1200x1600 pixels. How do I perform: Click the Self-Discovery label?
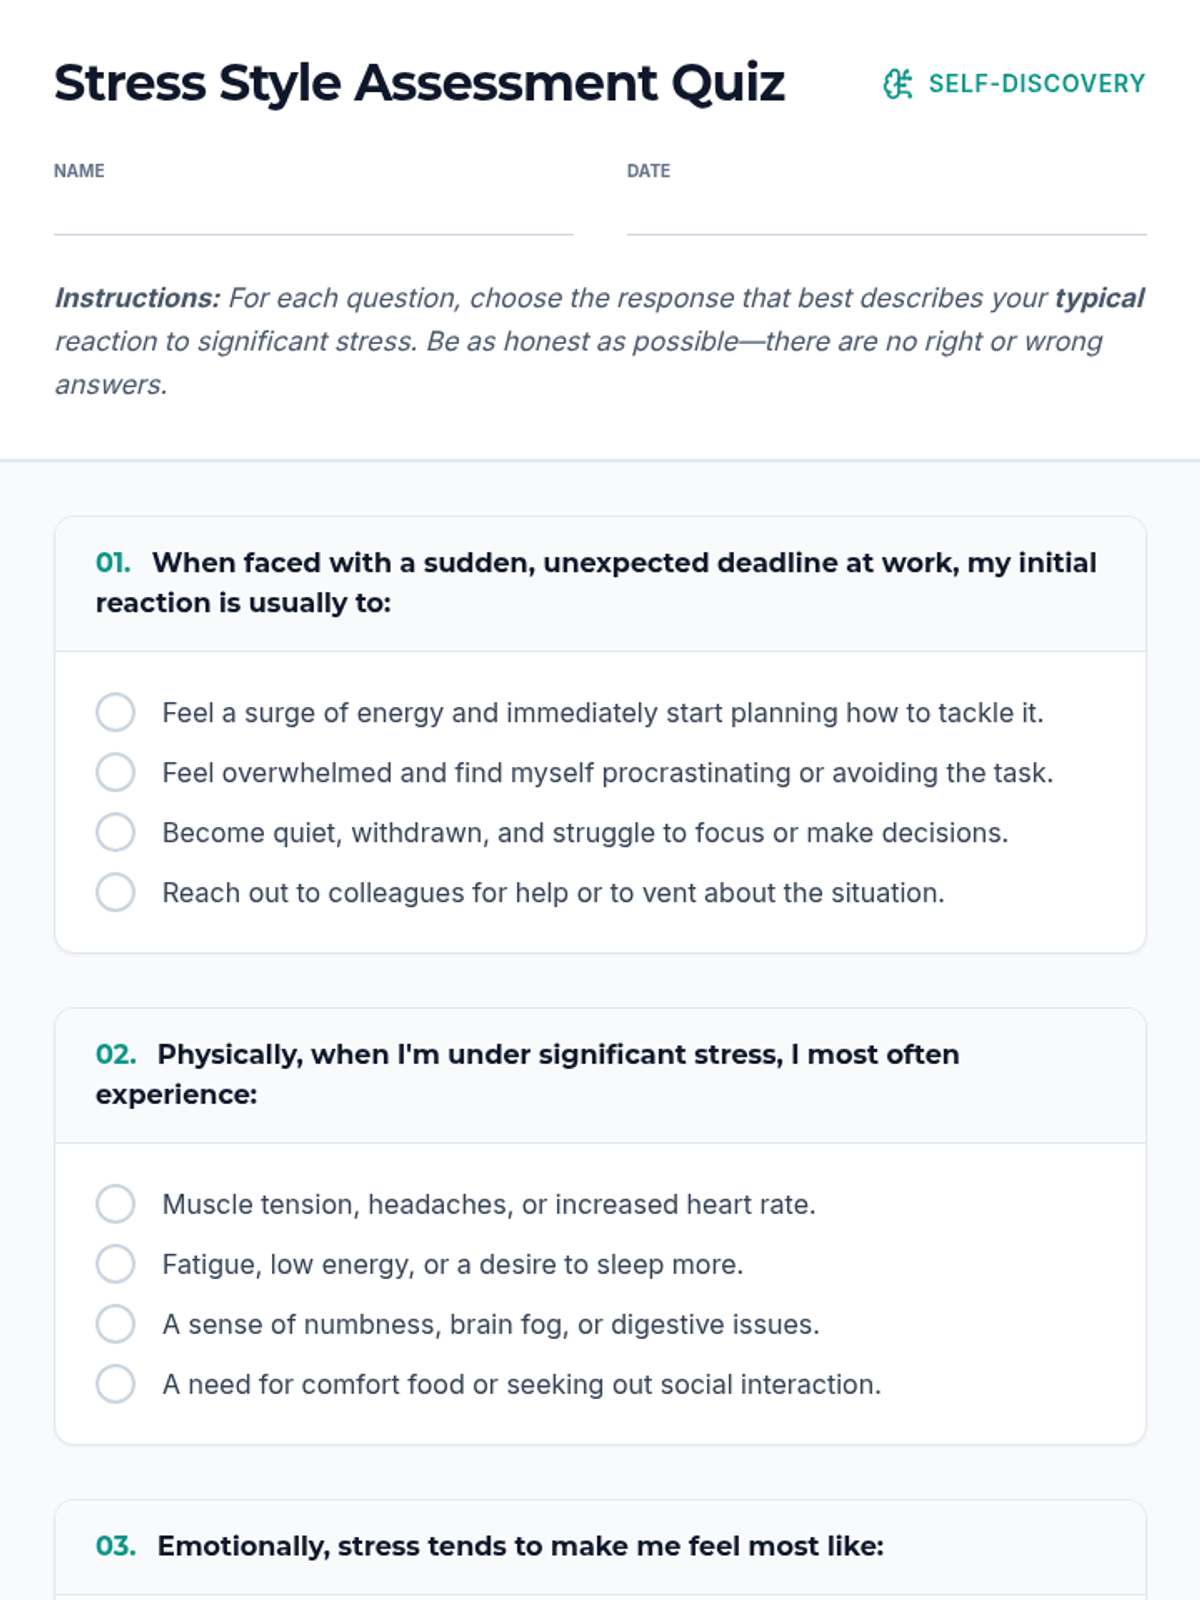(1036, 84)
